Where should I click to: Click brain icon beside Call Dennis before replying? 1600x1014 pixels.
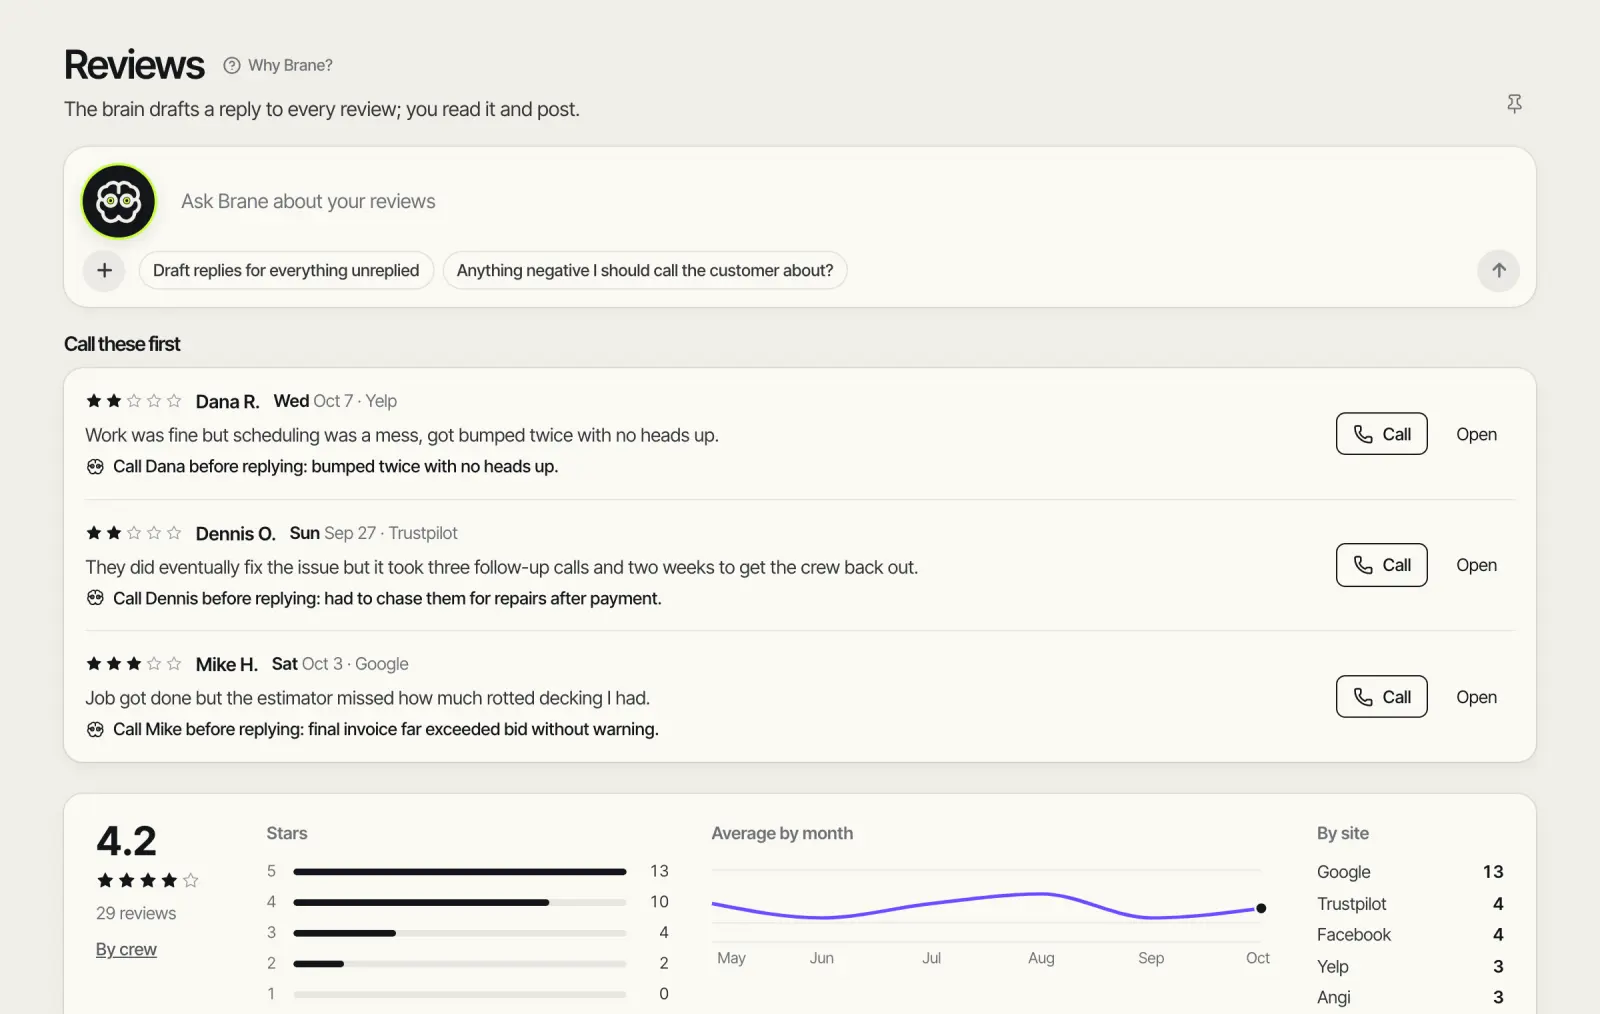[95, 598]
